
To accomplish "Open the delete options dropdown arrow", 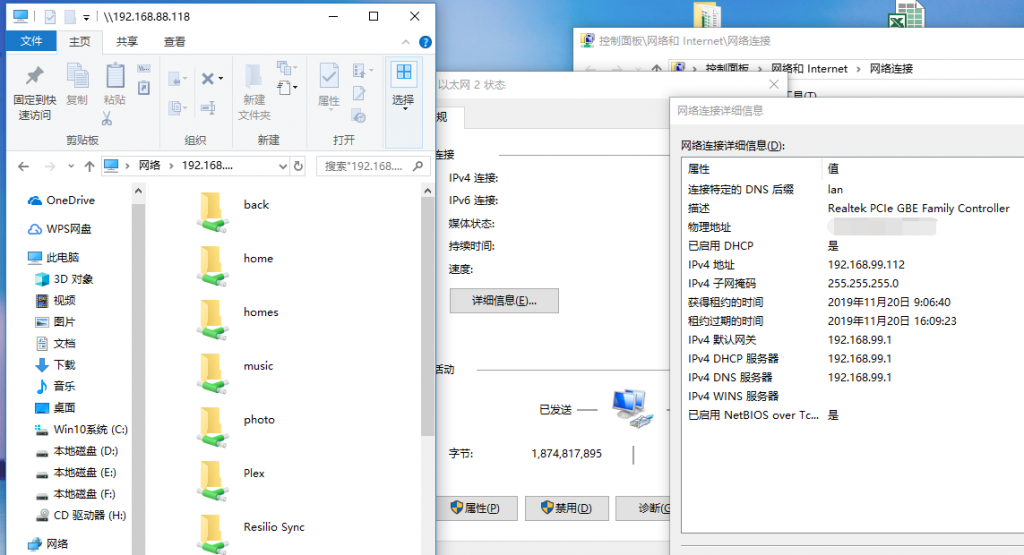I will point(221,79).
